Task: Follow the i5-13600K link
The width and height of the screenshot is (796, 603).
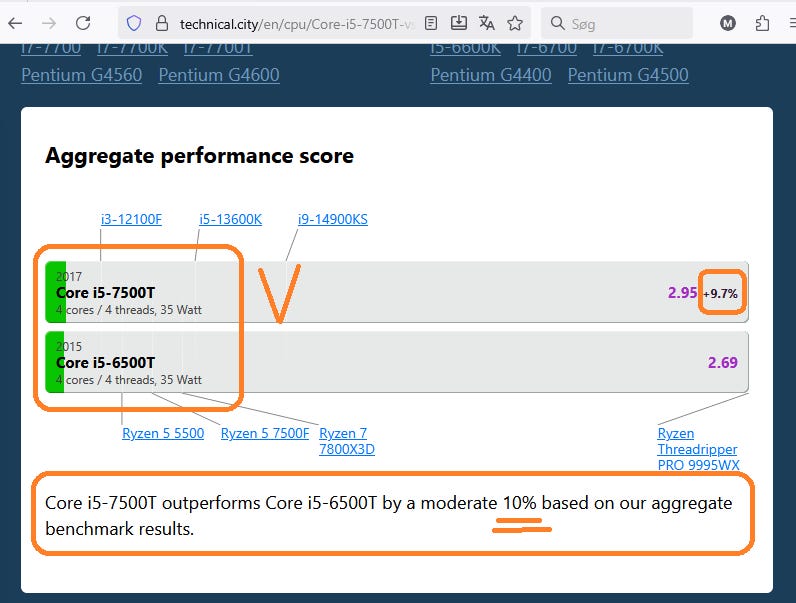Action: click(x=230, y=219)
